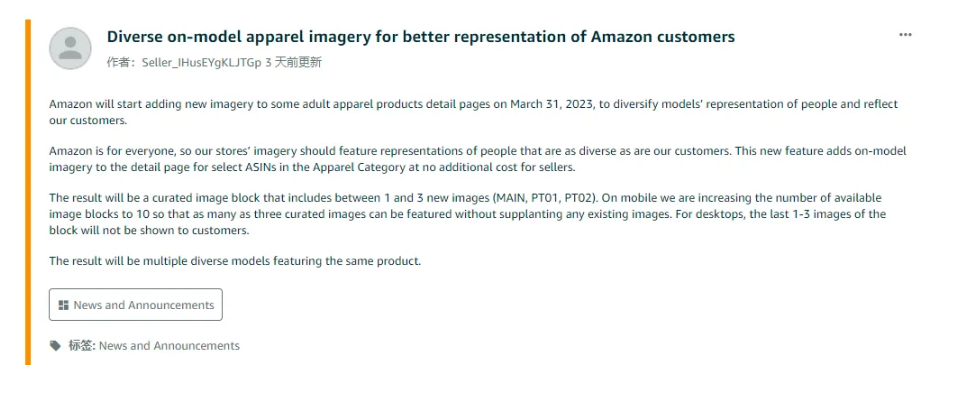Open the three-dot more options menu
This screenshot has width=964, height=400.
coord(905,35)
